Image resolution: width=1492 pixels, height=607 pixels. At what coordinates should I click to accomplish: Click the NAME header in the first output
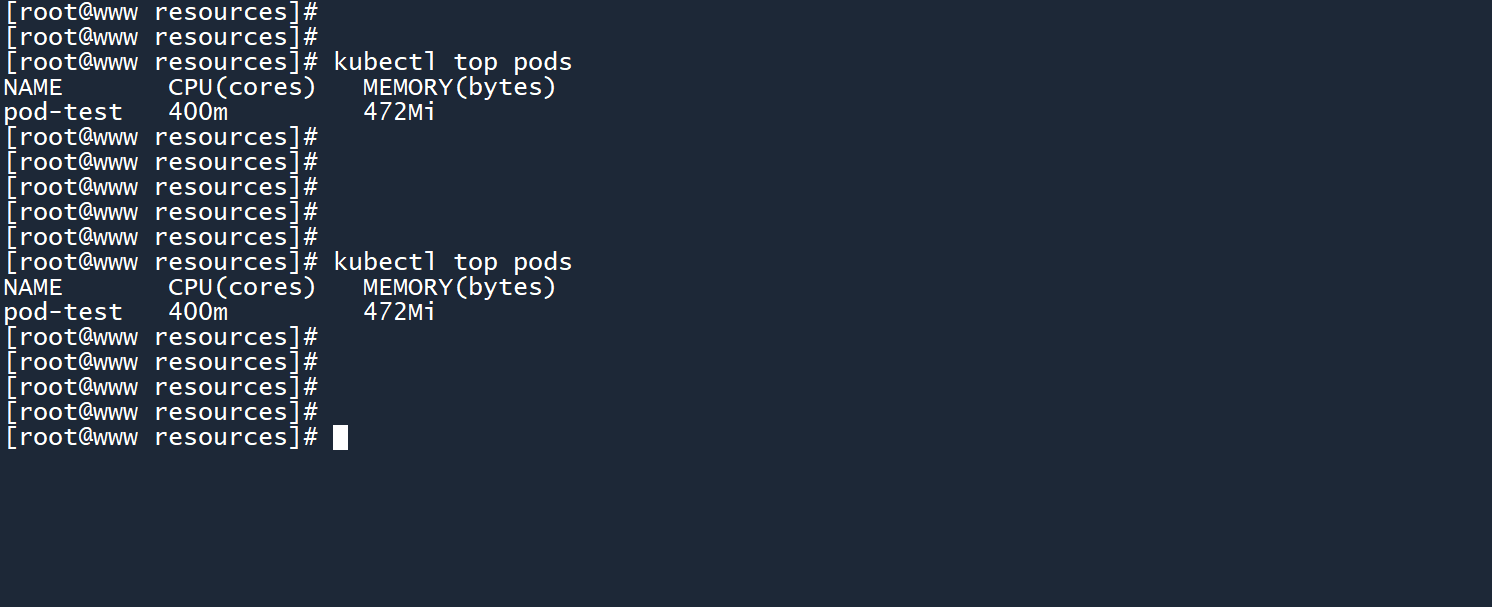33,87
